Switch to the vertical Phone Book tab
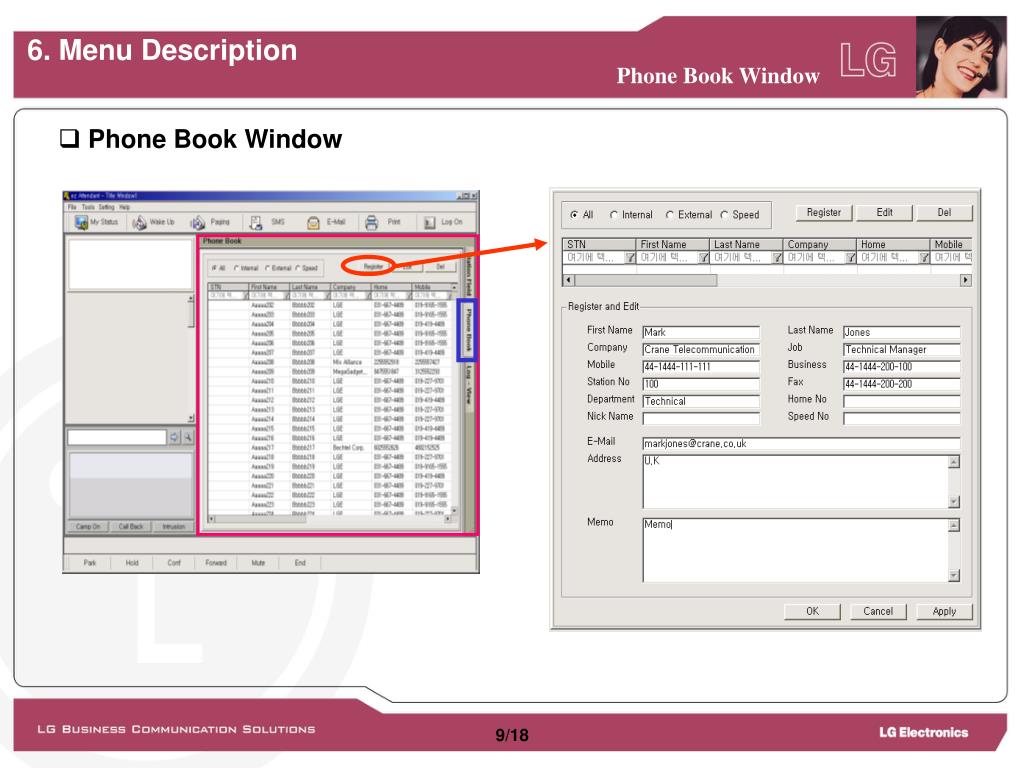The image size is (1024, 768). point(468,330)
